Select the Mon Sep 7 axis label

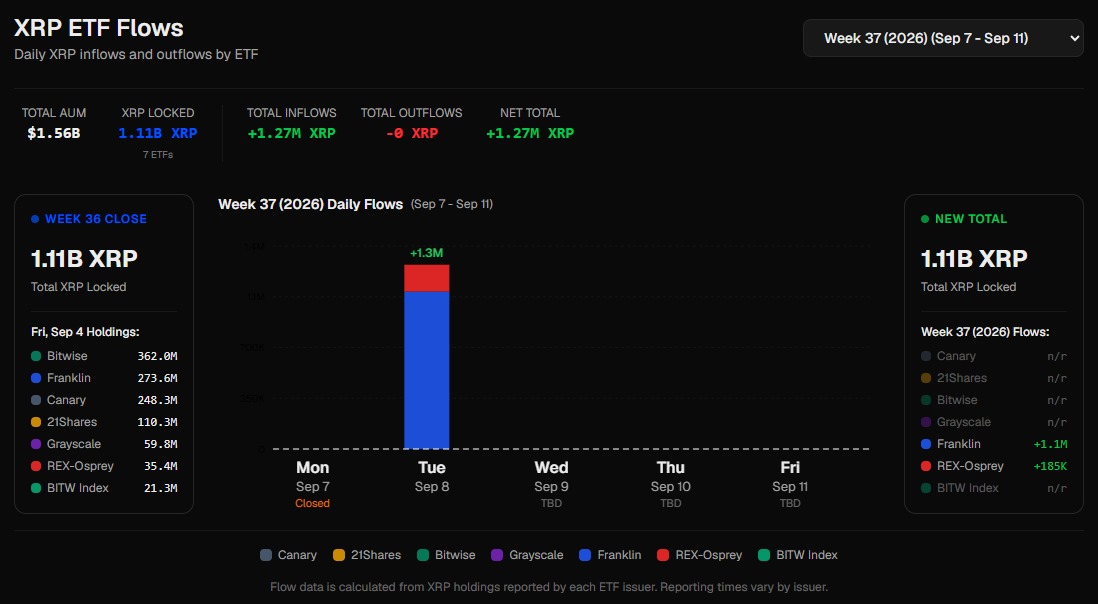click(x=312, y=477)
